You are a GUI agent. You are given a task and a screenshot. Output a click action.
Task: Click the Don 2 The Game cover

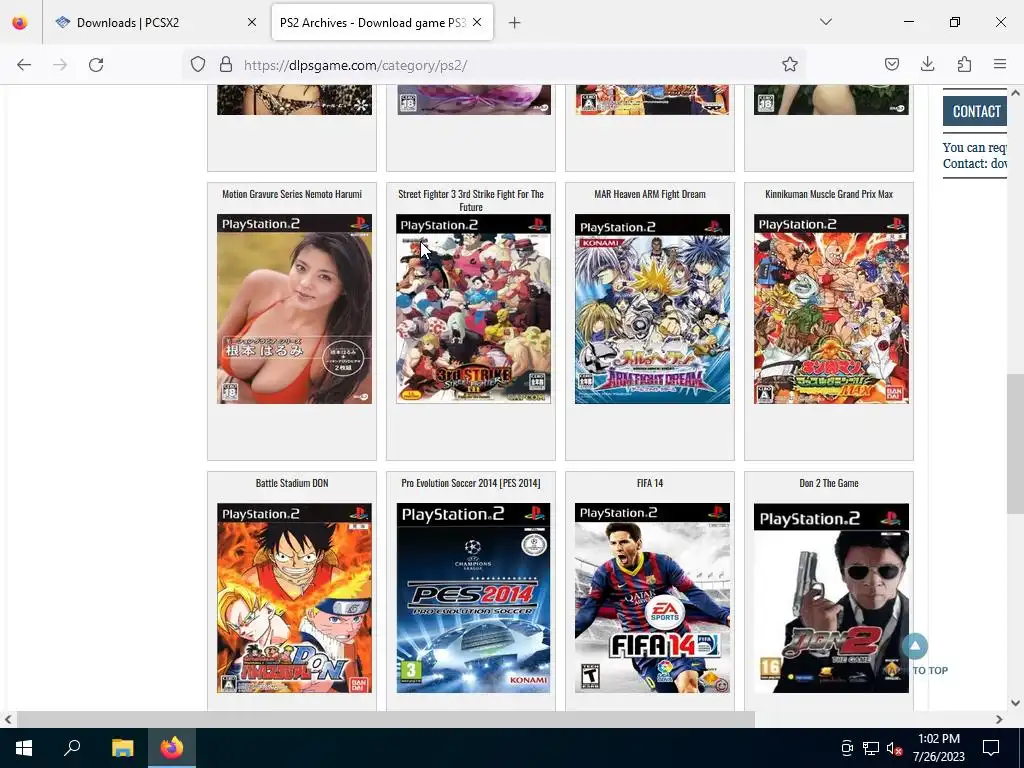click(831, 598)
